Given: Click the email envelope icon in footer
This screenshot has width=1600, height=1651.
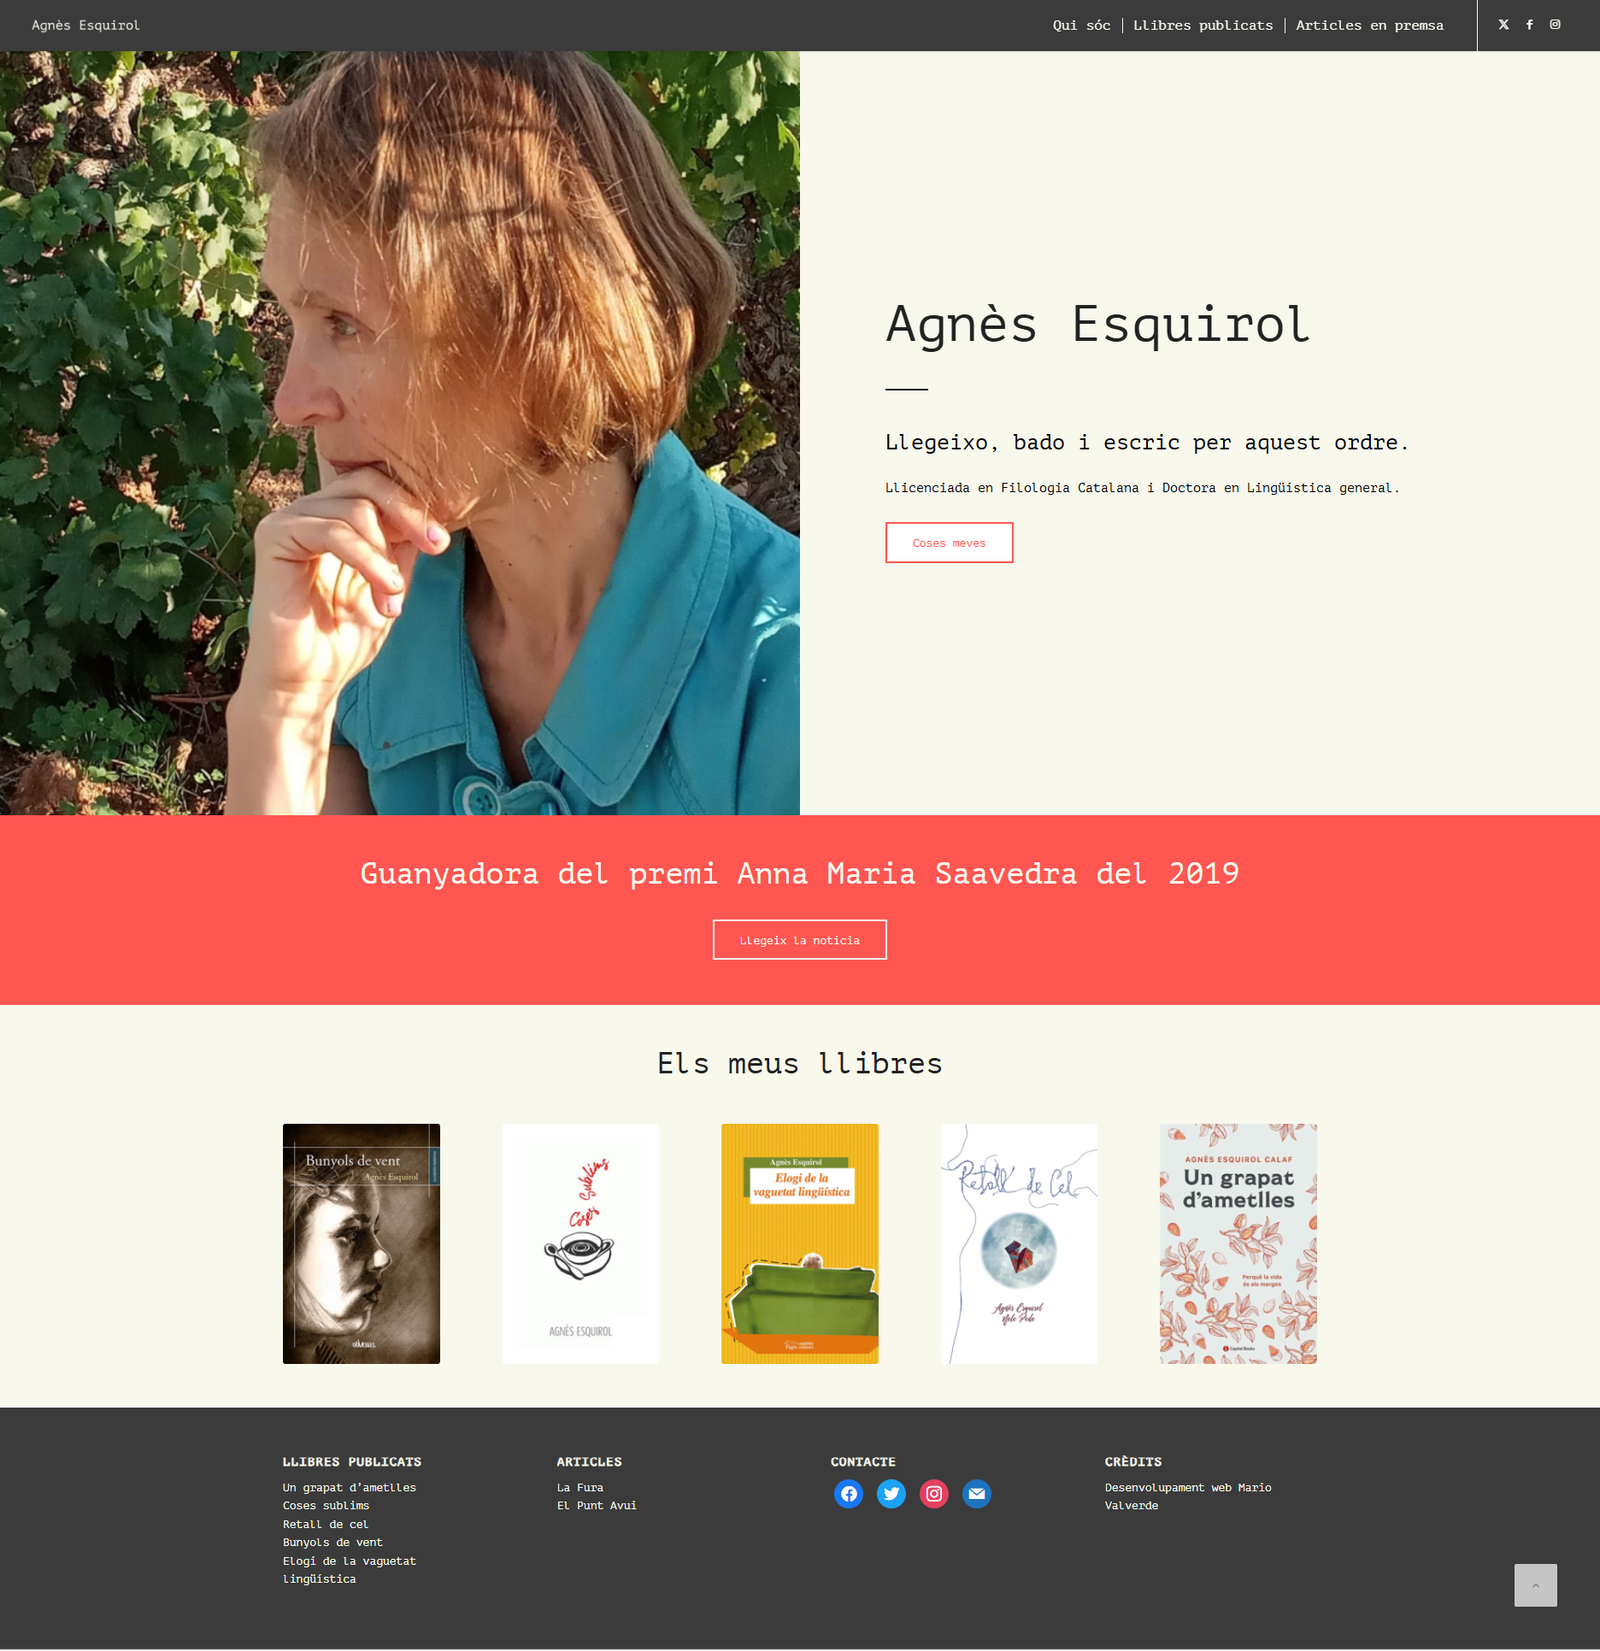Looking at the screenshot, I should click(977, 1494).
